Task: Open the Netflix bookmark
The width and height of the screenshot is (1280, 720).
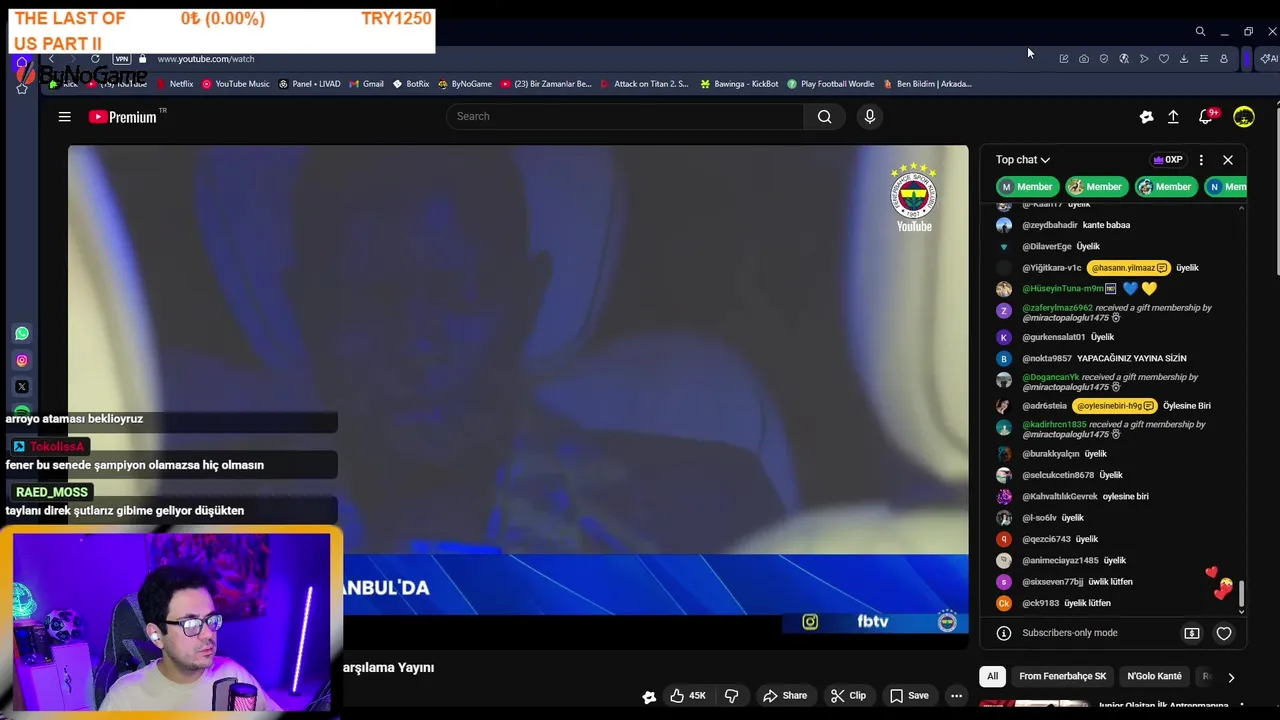Action: click(174, 84)
